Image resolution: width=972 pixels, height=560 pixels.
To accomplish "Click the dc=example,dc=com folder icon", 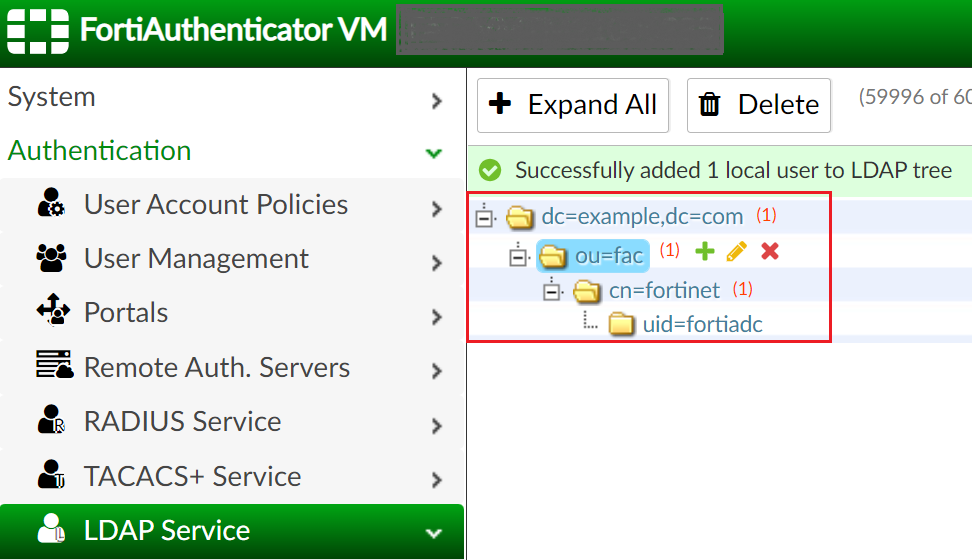I will [x=519, y=217].
